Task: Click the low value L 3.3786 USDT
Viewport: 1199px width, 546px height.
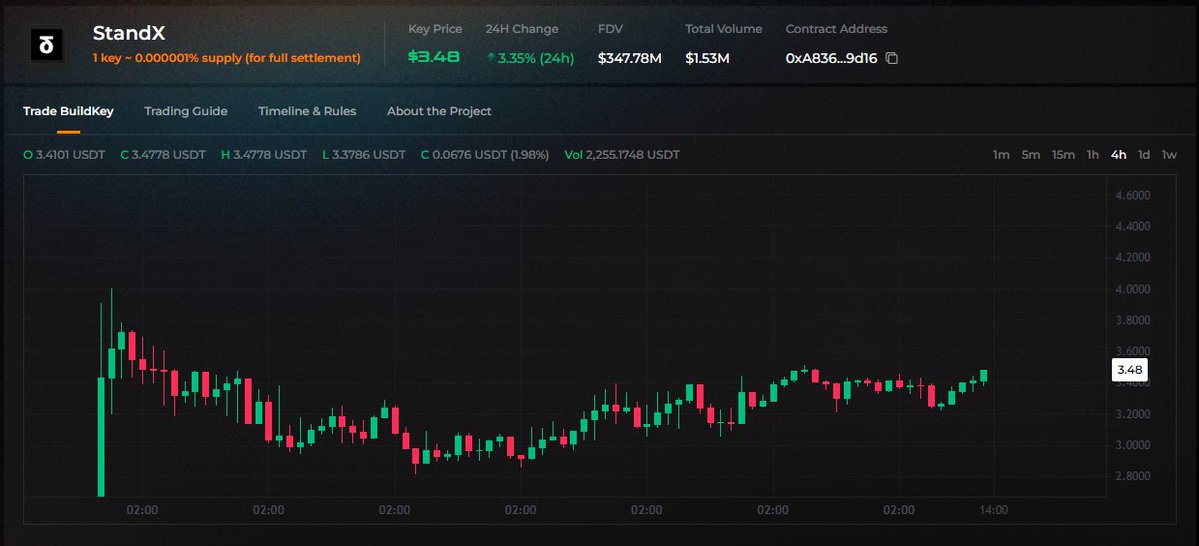Action: click(x=364, y=154)
